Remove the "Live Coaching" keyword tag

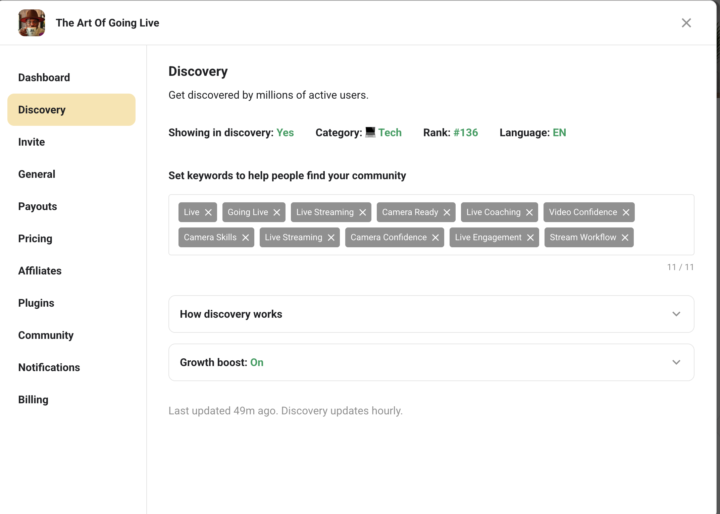pyautogui.click(x=529, y=212)
